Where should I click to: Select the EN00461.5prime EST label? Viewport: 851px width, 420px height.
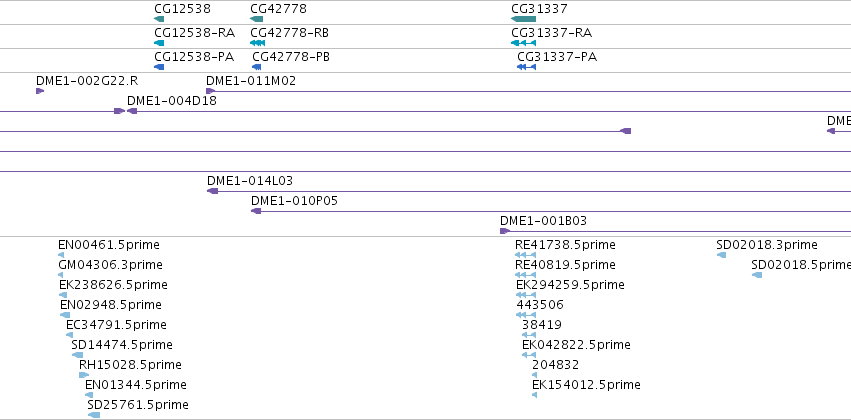[109, 245]
